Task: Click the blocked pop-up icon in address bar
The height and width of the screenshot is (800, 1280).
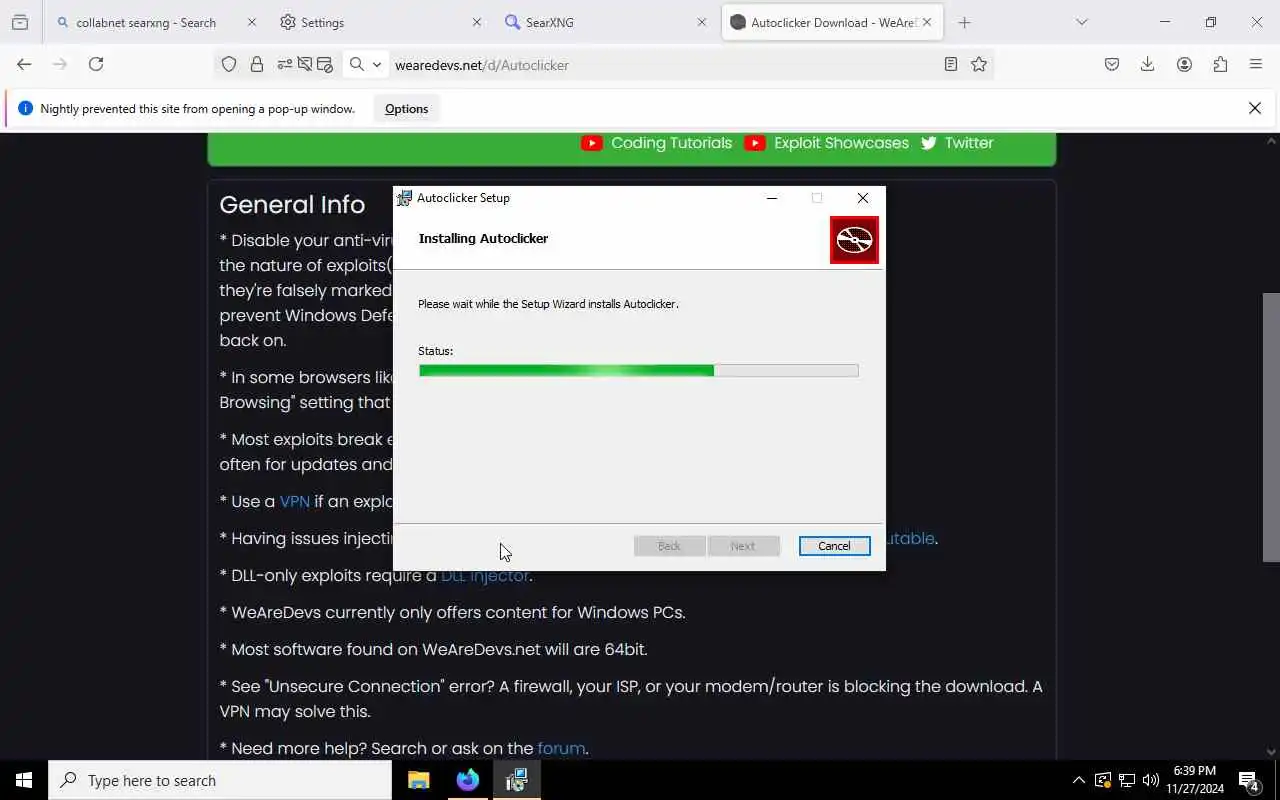Action: click(x=324, y=64)
